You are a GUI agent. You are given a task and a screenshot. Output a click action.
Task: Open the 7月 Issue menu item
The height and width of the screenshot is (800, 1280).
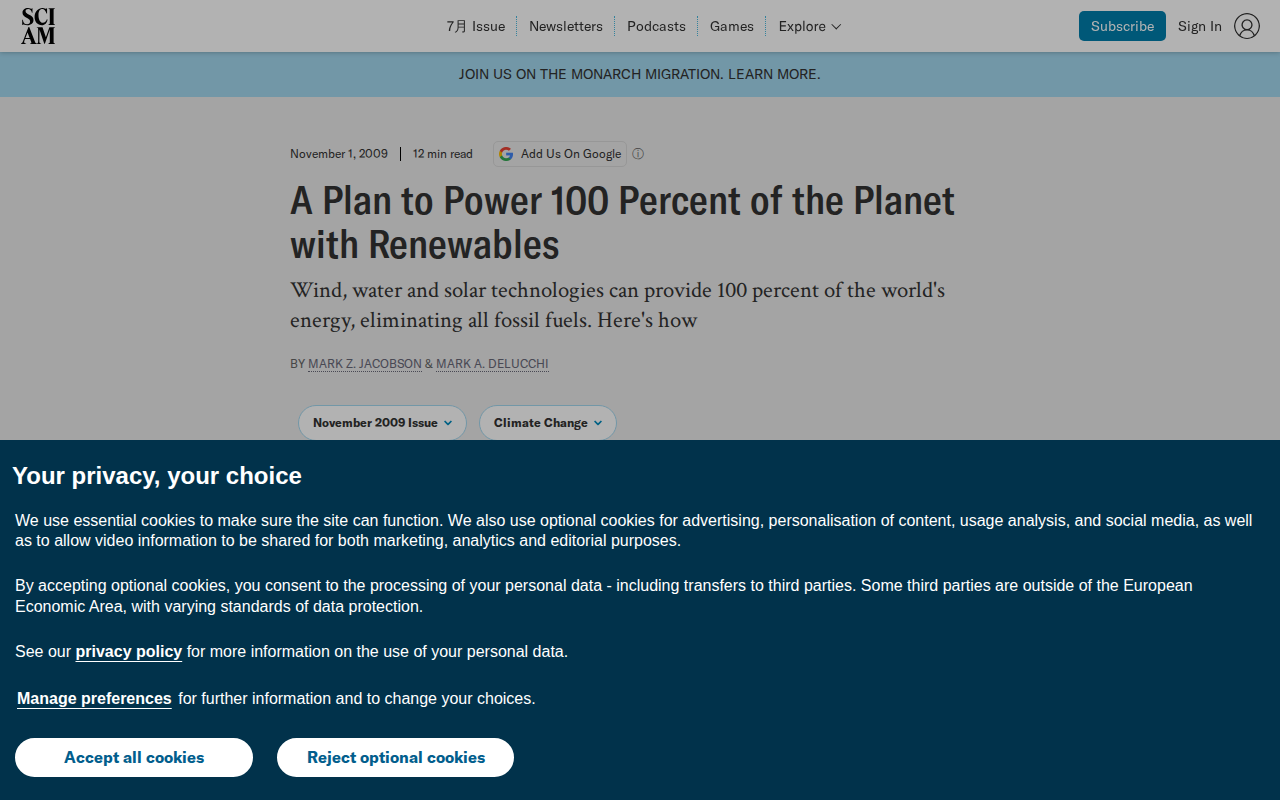click(475, 26)
